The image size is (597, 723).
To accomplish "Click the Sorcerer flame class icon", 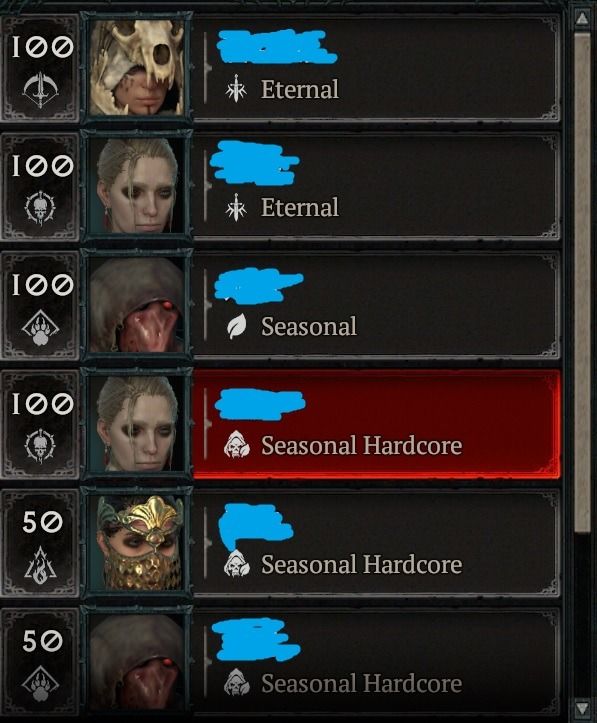I will click(41, 563).
